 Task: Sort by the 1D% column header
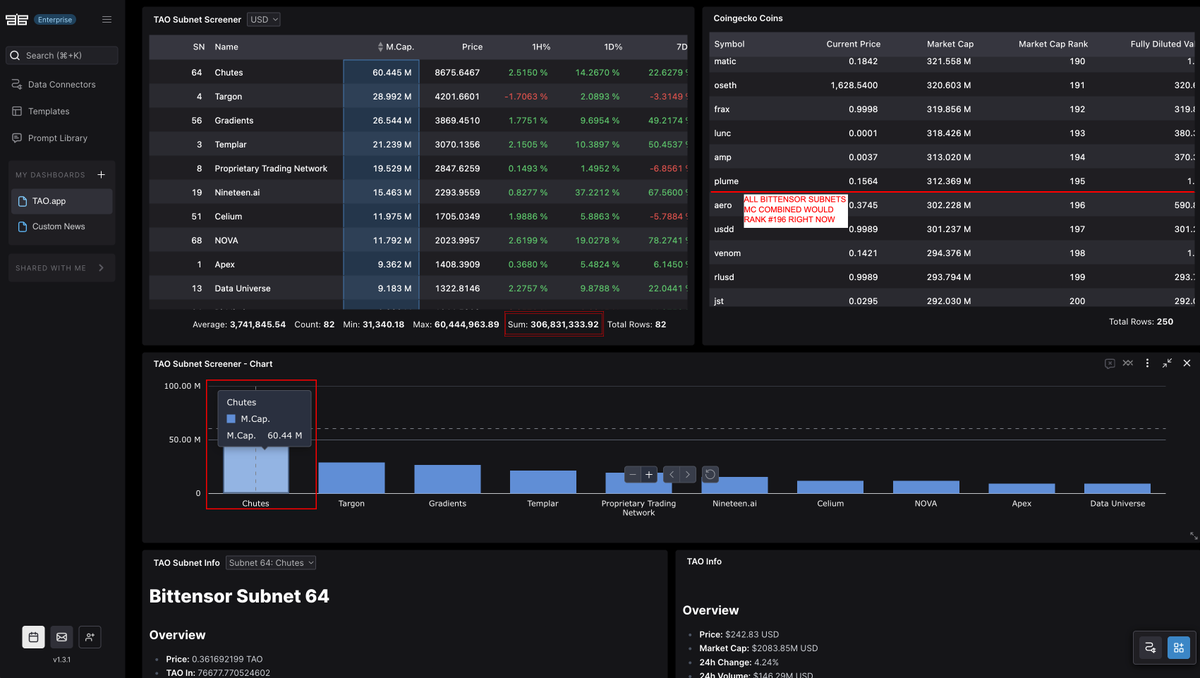pyautogui.click(x=612, y=47)
